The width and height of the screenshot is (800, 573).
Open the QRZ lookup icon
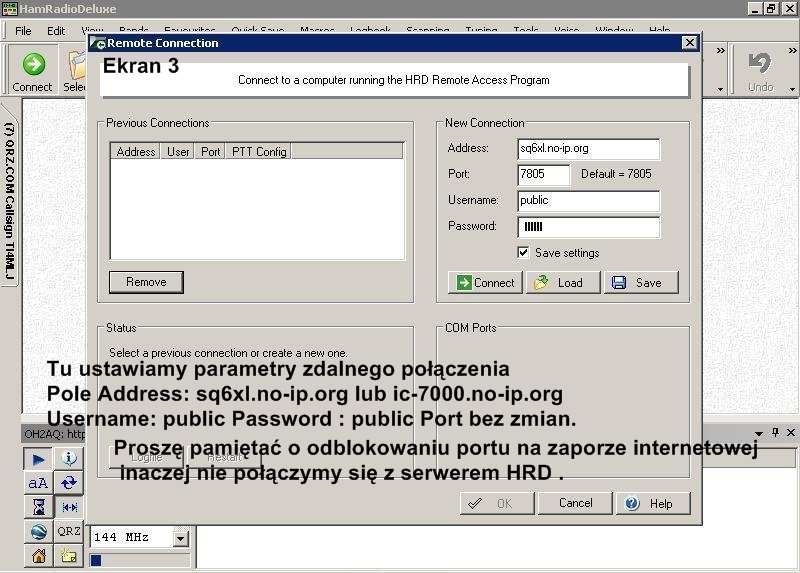(x=69, y=532)
